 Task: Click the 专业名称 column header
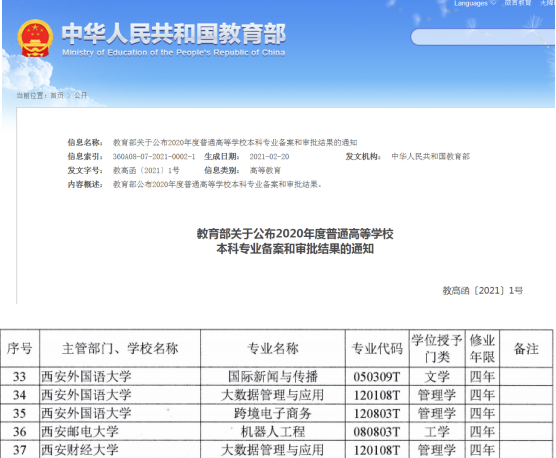pyautogui.click(x=273, y=348)
